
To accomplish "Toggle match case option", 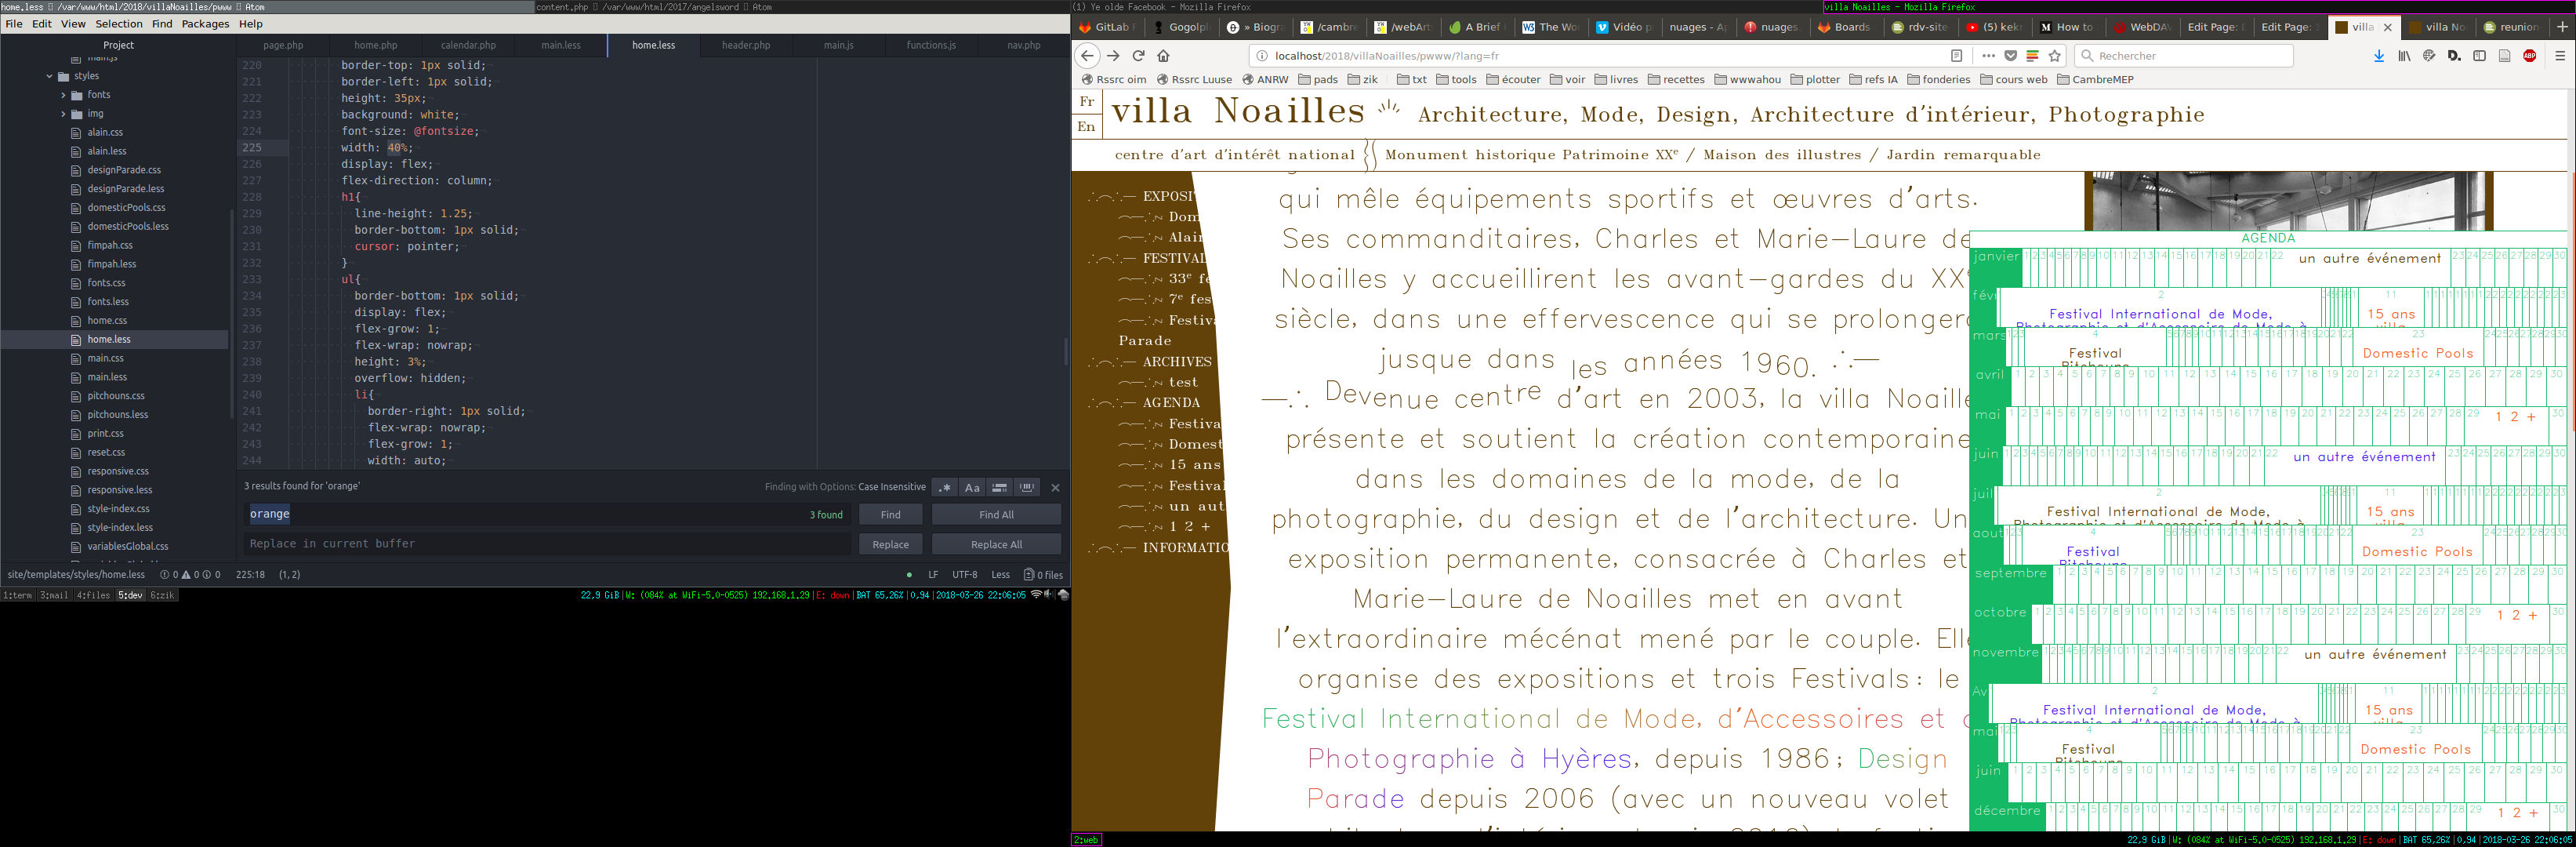I will pyautogui.click(x=971, y=488).
